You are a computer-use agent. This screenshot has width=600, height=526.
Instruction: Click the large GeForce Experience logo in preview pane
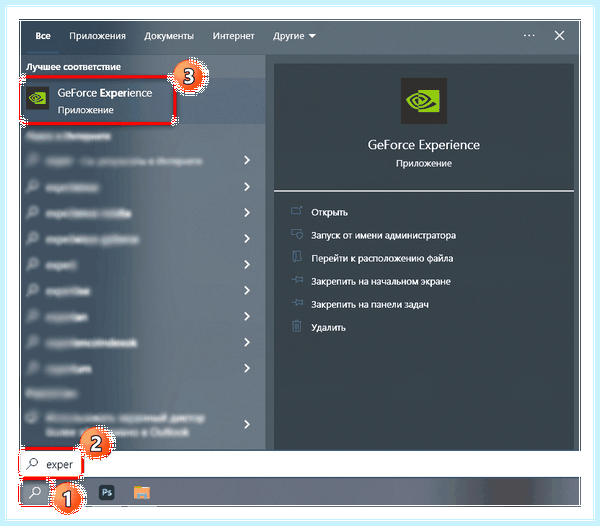(x=424, y=101)
